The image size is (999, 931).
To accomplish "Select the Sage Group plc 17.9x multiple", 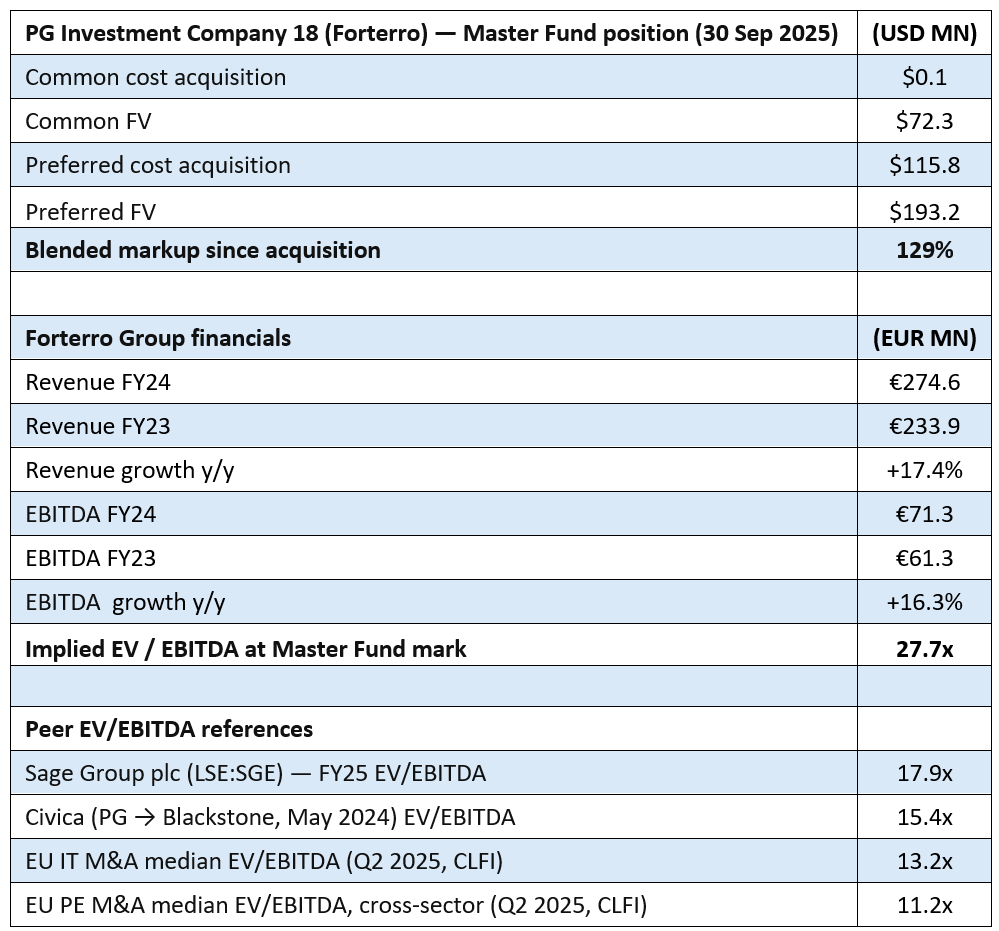I will 924,773.
